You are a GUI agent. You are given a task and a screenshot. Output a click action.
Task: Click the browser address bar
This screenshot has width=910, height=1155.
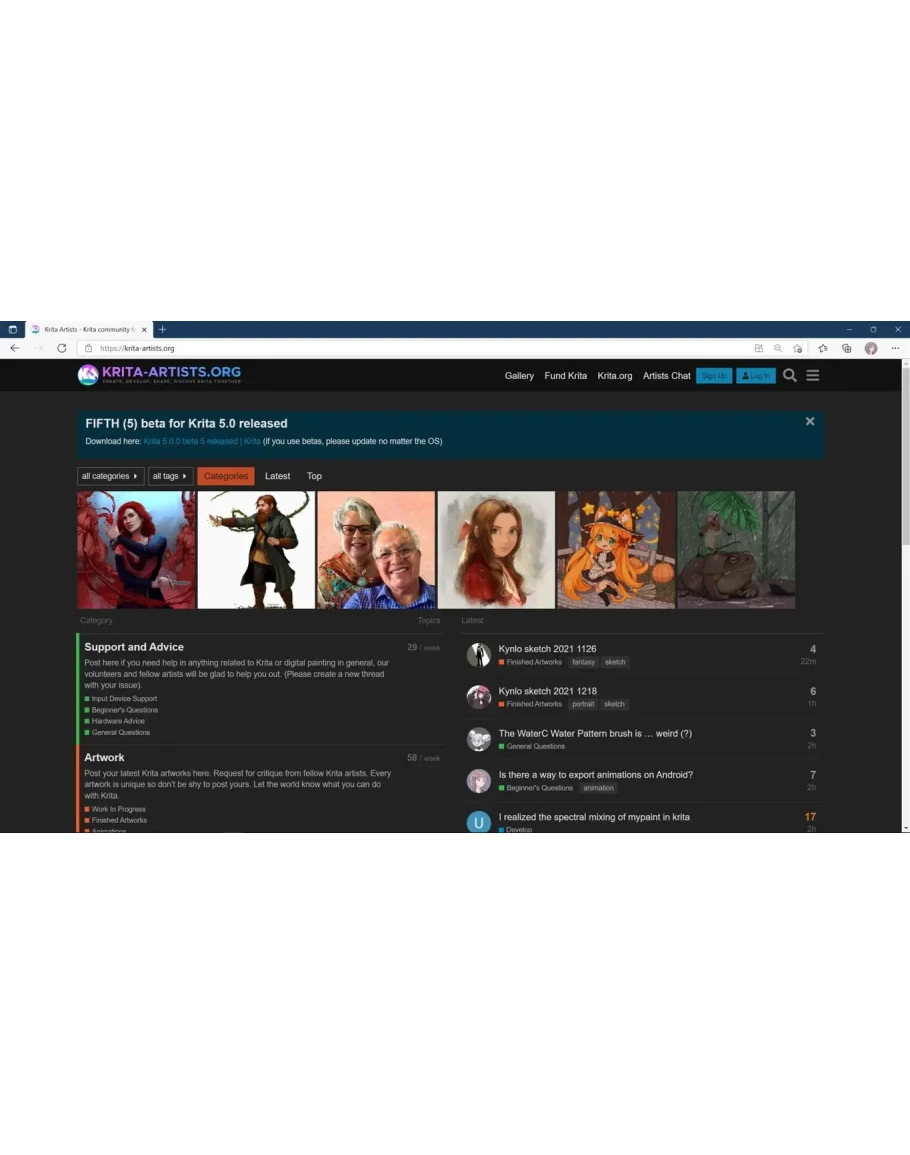pyautogui.click(x=400, y=348)
